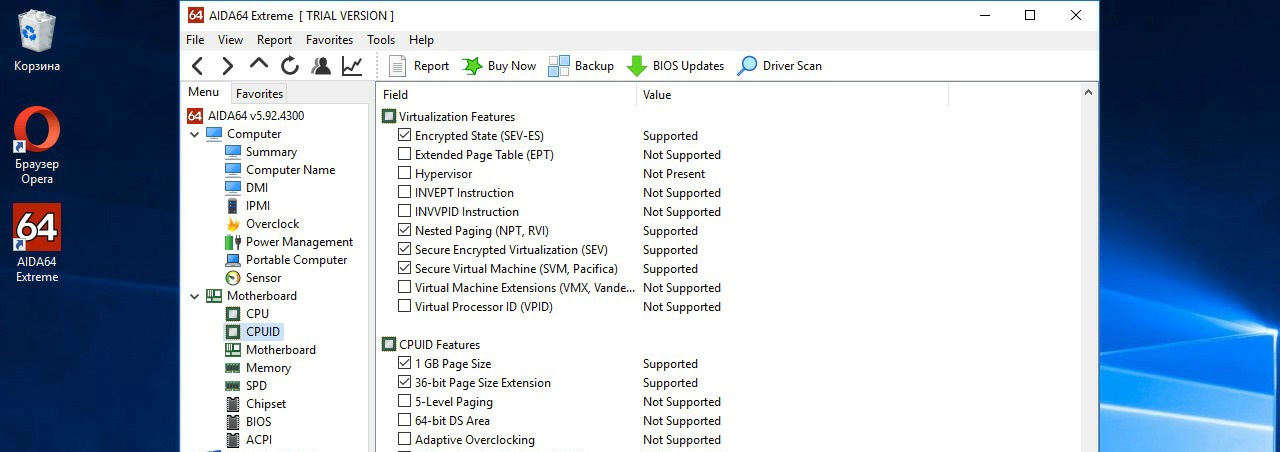The image size is (1280, 452).
Task: Go up one level with Up arrow
Action: pyautogui.click(x=259, y=65)
